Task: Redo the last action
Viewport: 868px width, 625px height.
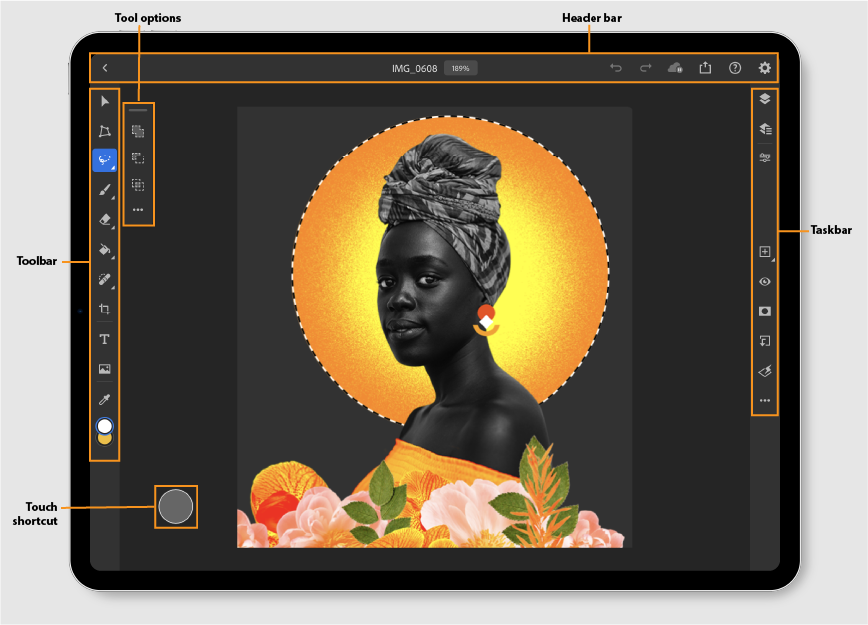Action: click(x=645, y=68)
